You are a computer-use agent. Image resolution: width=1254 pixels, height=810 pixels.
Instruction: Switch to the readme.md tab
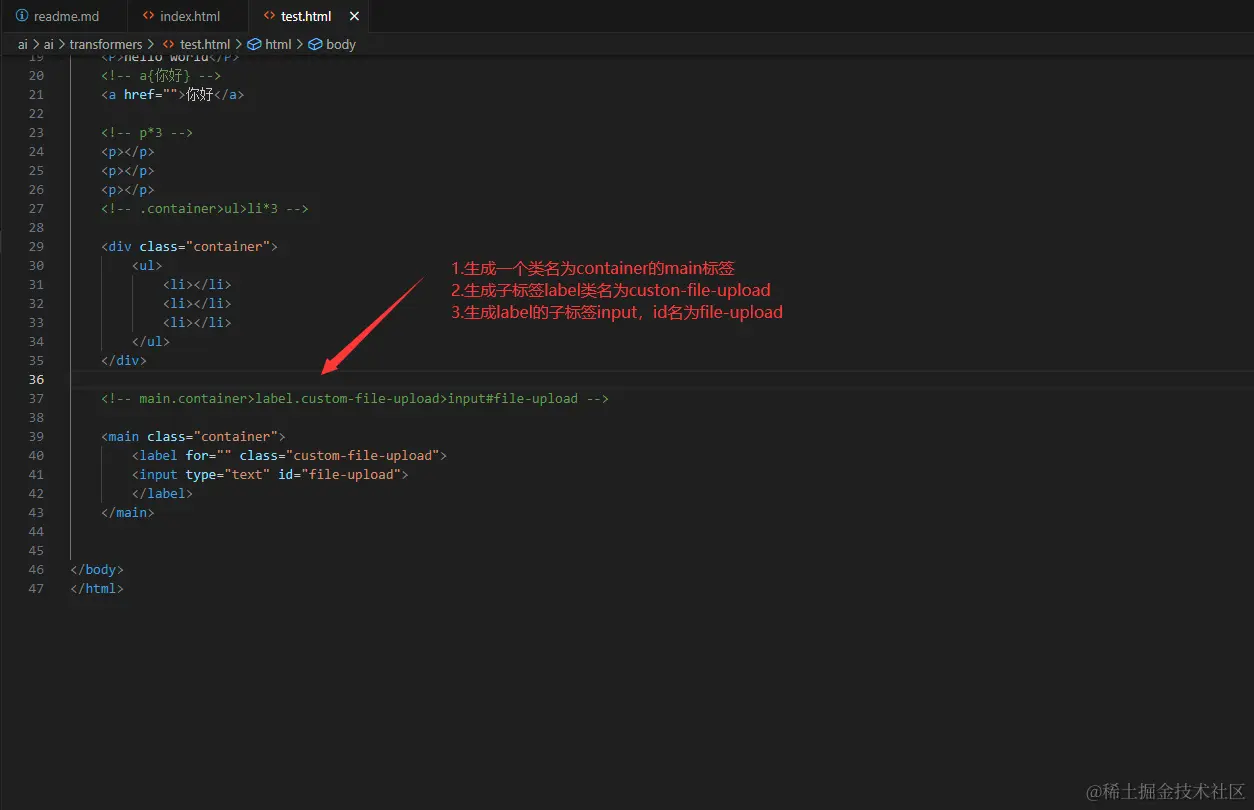[x=64, y=16]
